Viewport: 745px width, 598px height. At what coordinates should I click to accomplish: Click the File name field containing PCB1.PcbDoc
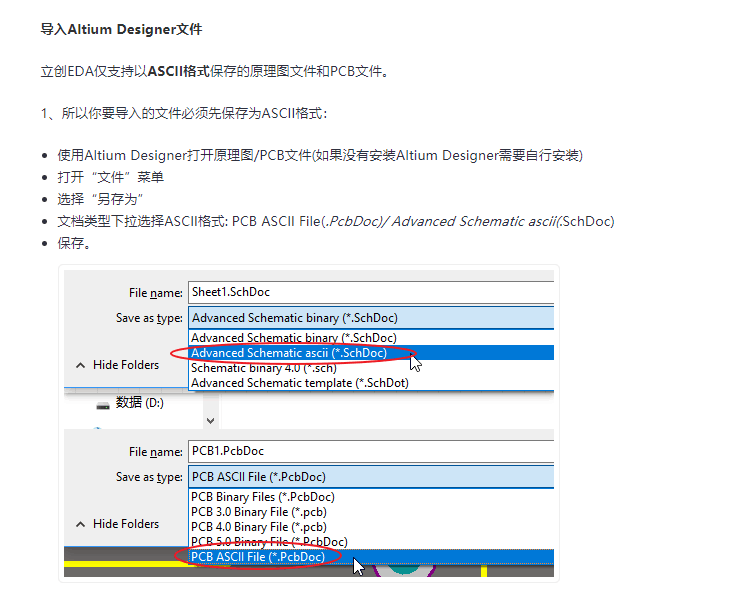370,452
